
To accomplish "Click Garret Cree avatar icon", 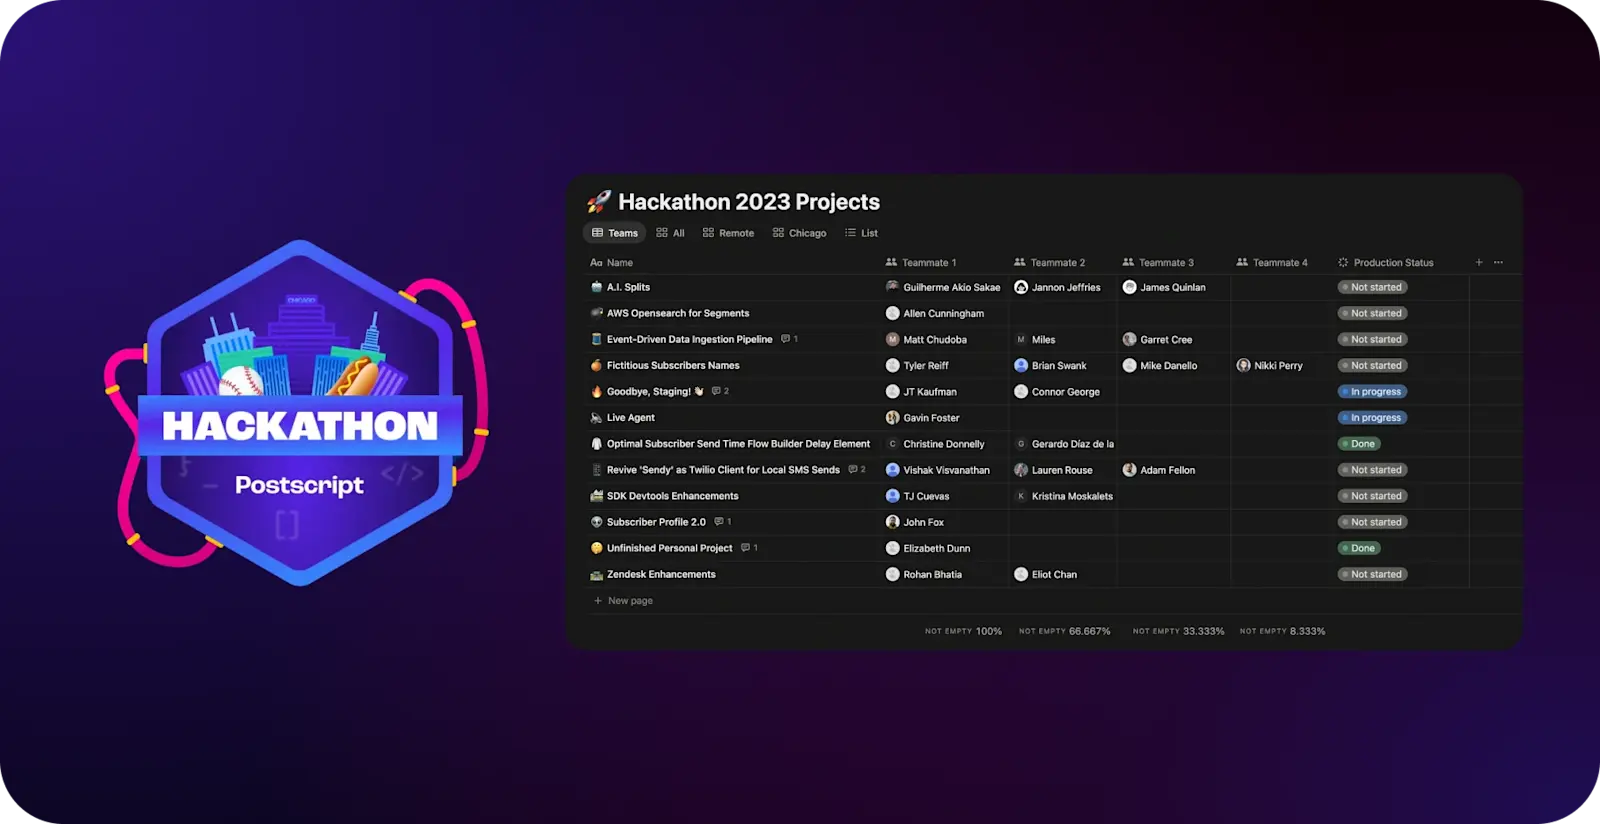I will (x=1130, y=339).
